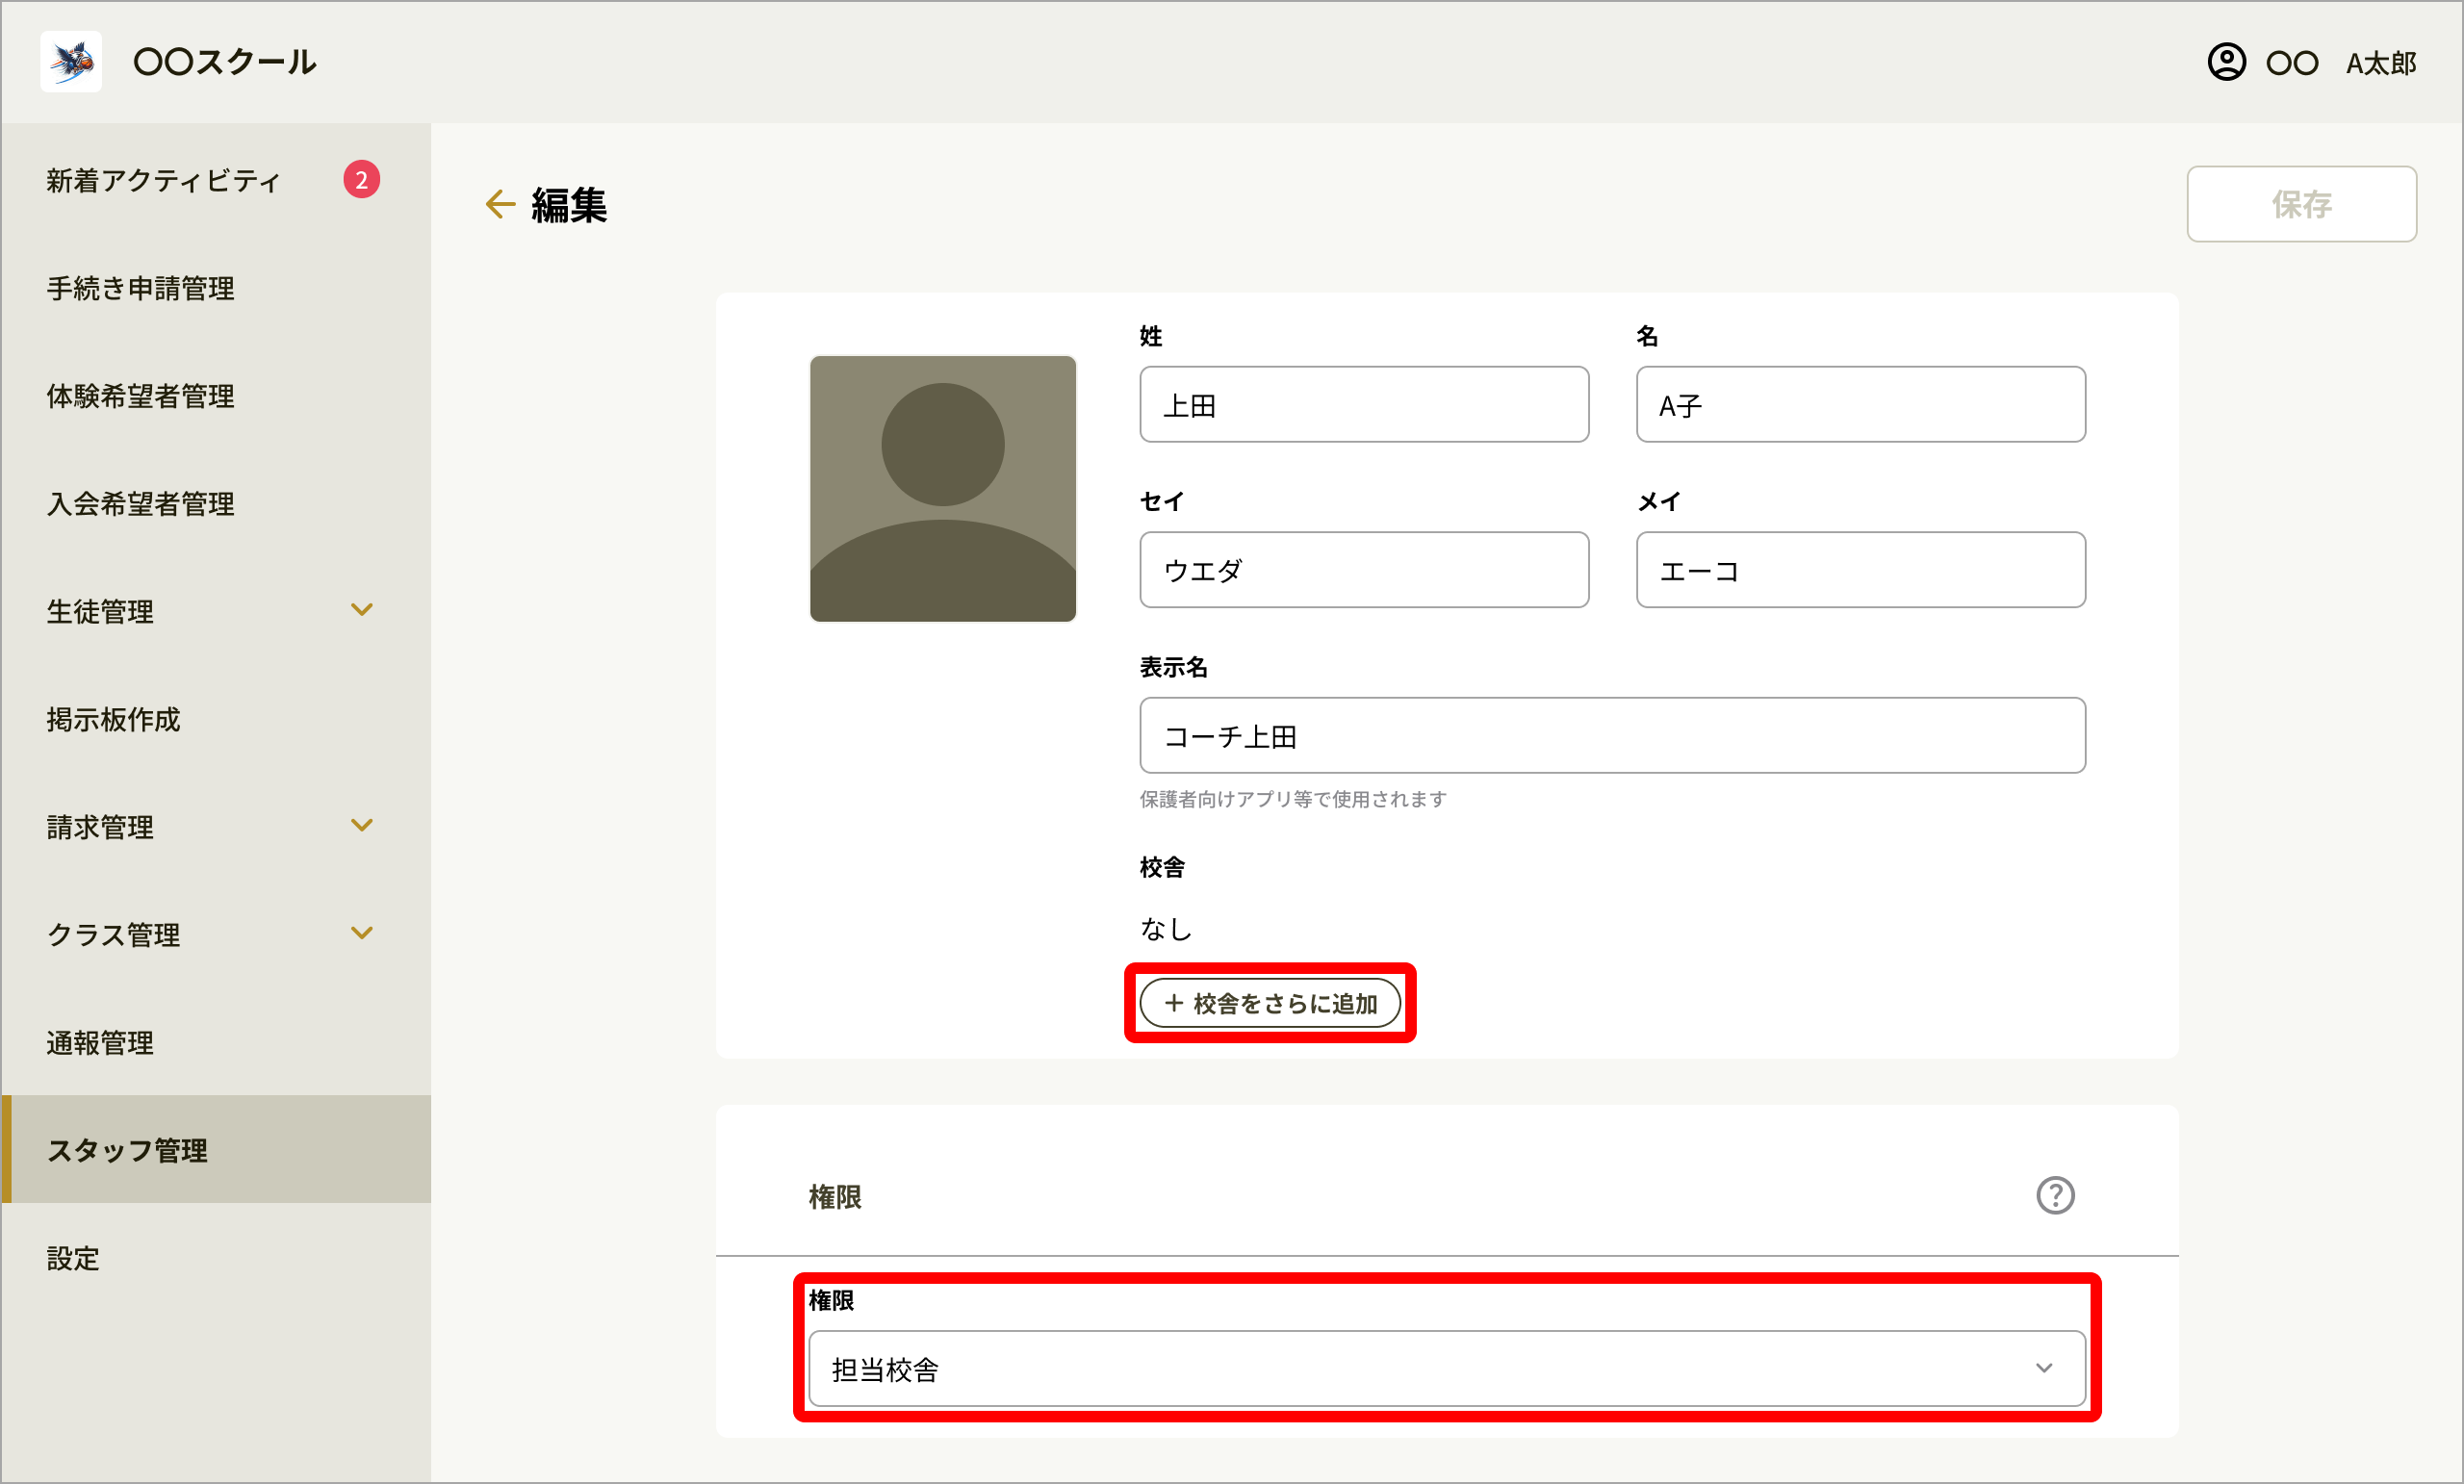Click the notification badge showing 2
Screen dimensions: 2464x1484
(x=361, y=180)
